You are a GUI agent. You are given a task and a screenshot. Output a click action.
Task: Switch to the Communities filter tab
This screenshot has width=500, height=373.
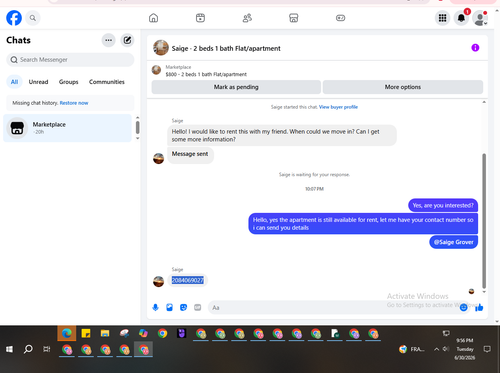tap(107, 82)
